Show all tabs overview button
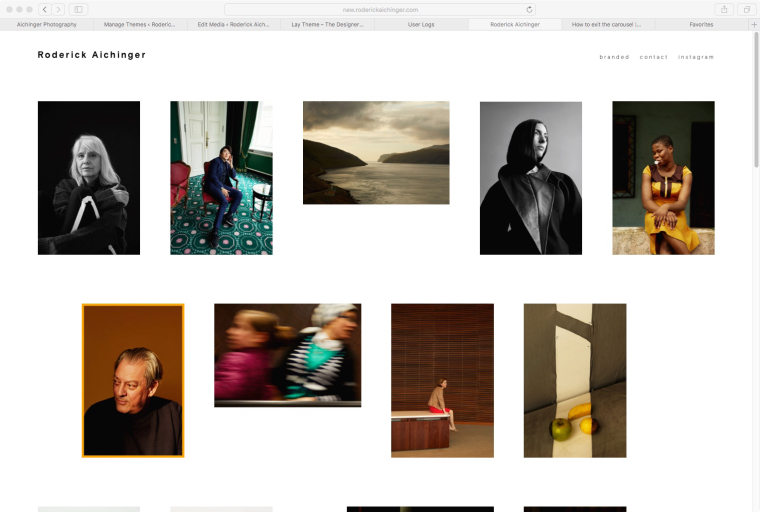The width and height of the screenshot is (760, 512). click(x=746, y=9)
